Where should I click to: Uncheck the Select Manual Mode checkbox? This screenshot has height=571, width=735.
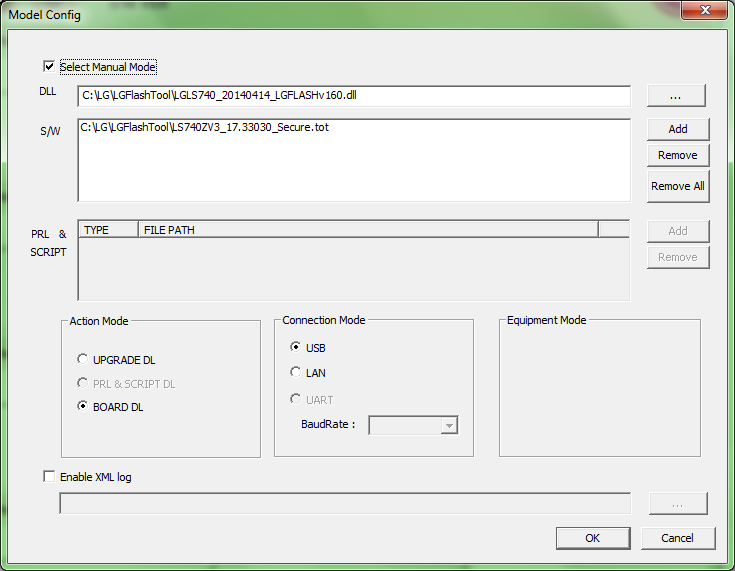48,67
